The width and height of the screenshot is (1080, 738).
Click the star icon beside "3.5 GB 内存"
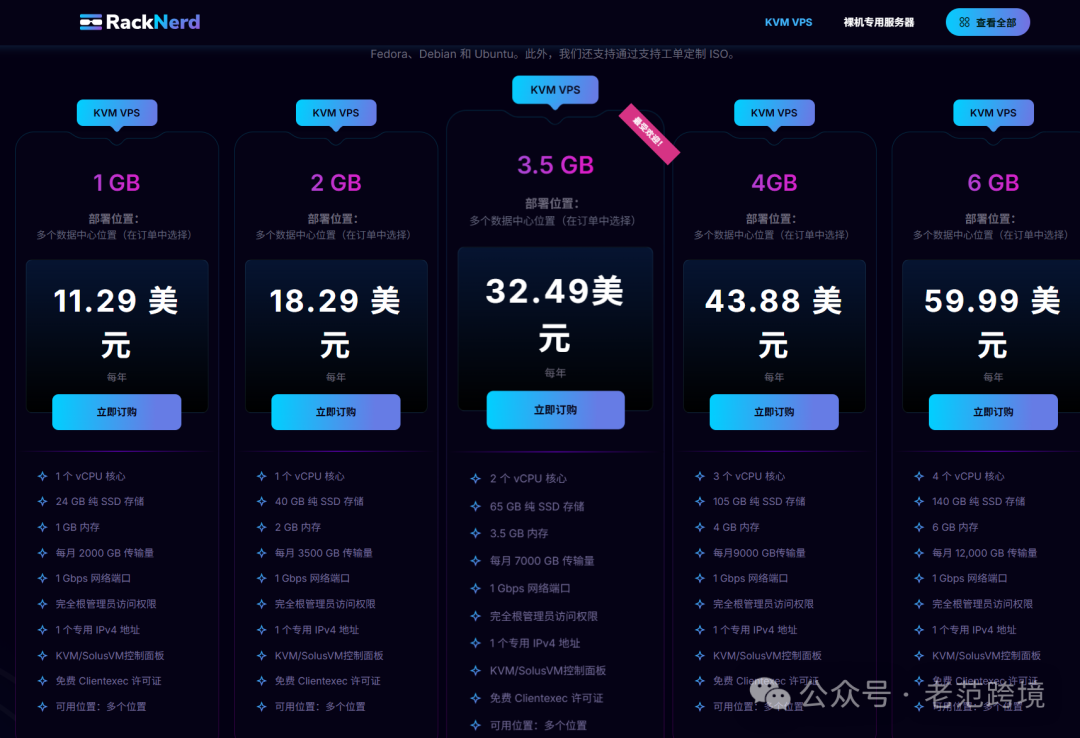coord(475,533)
